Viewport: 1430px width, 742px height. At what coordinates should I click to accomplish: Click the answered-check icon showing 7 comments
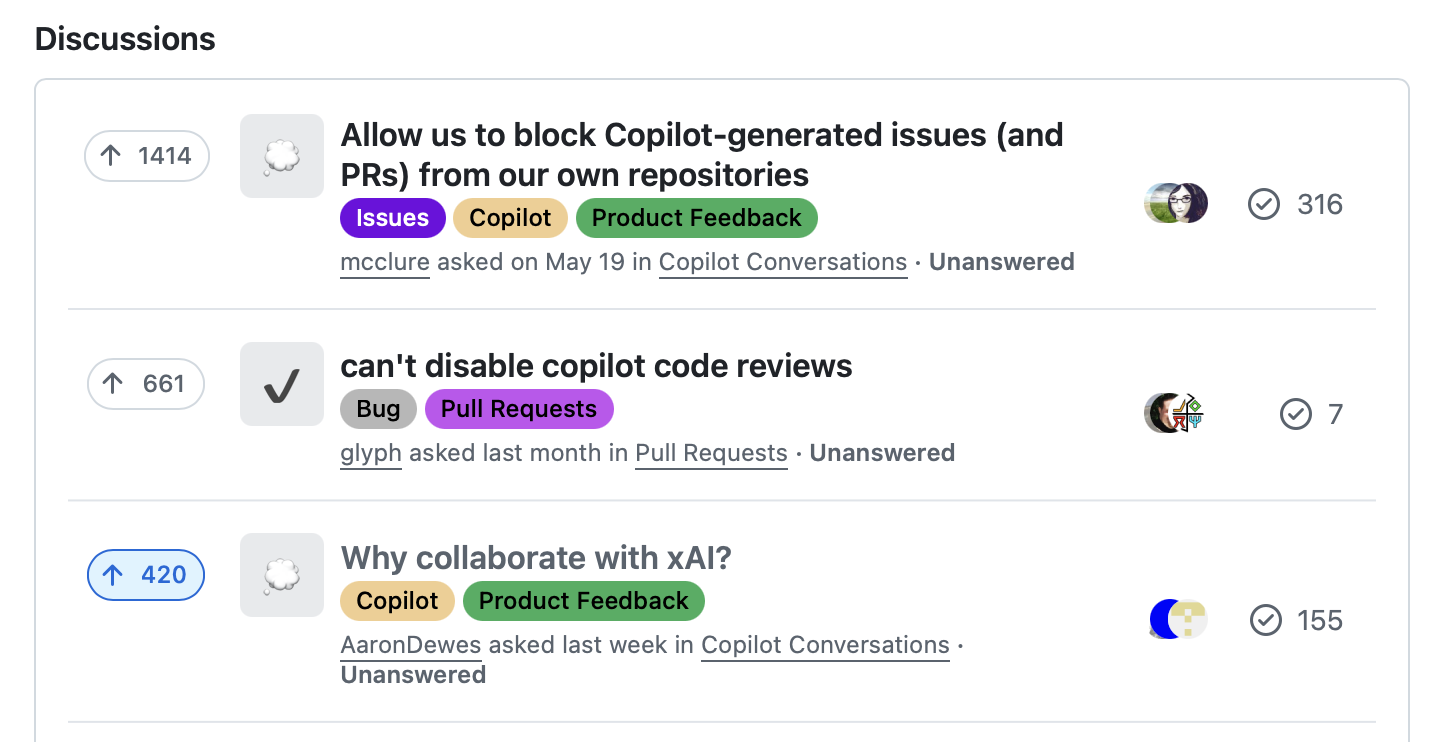coord(1297,413)
